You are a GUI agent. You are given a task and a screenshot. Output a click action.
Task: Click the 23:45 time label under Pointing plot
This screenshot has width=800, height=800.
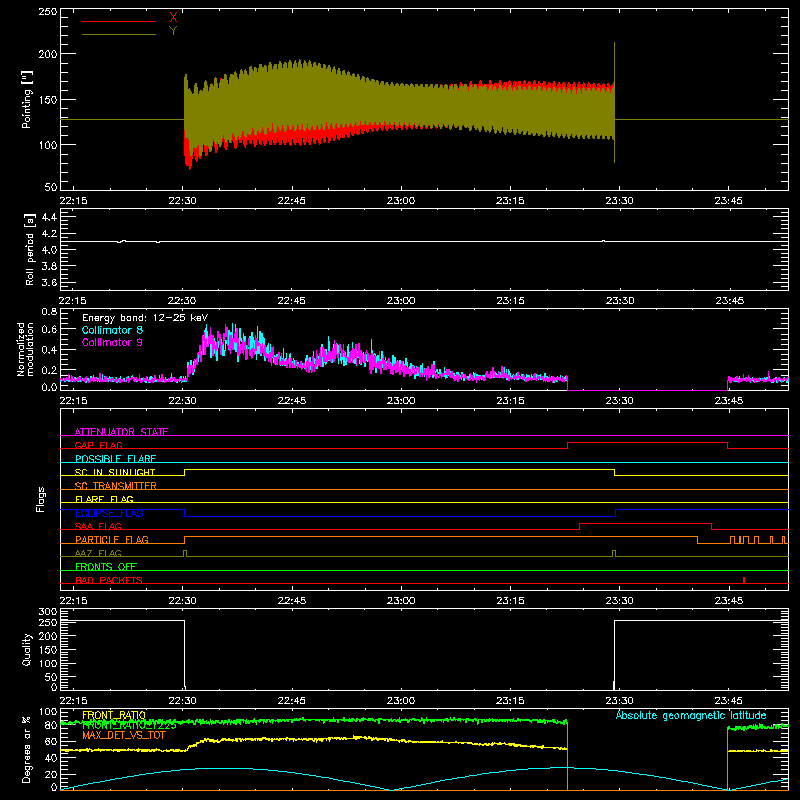click(729, 201)
